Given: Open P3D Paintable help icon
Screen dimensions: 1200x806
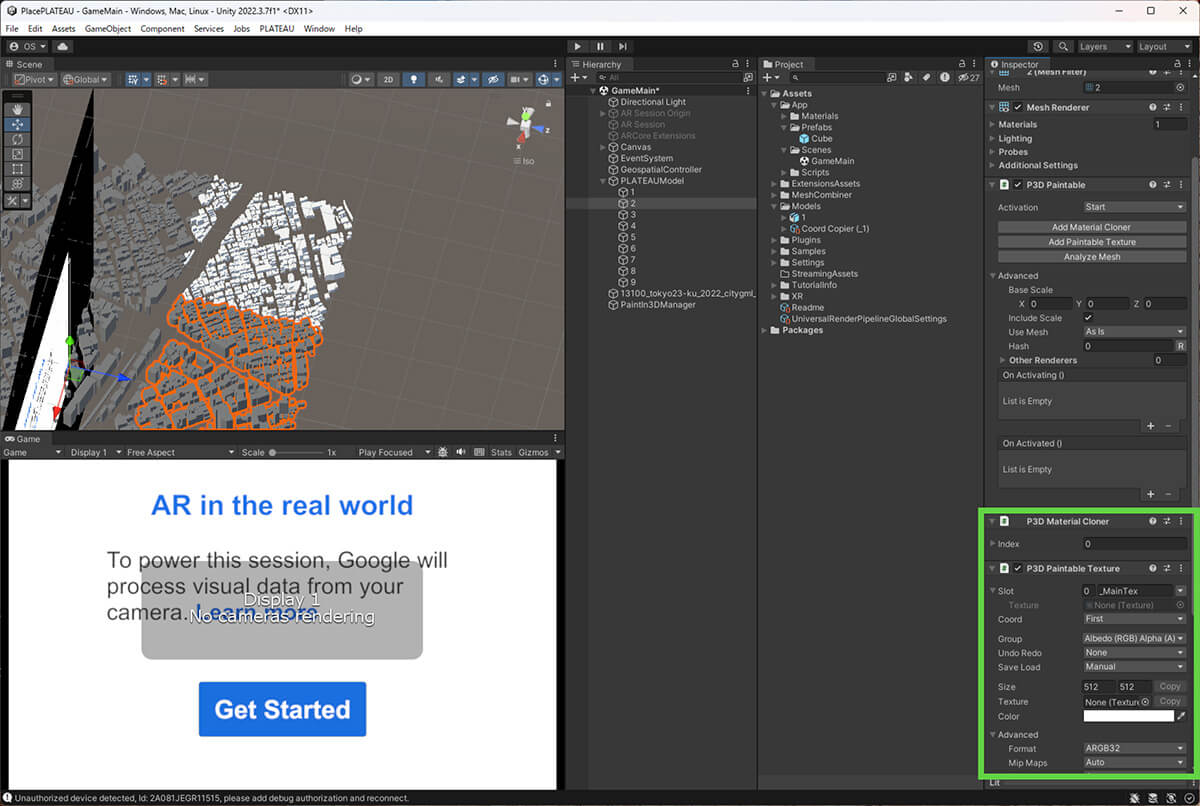Looking at the screenshot, I should pyautogui.click(x=1153, y=185).
